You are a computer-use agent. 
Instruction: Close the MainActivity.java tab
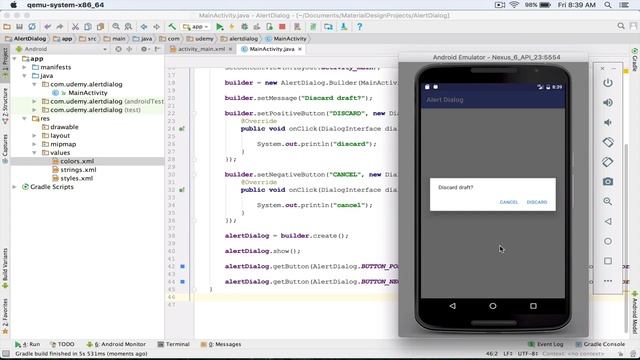pyautogui.click(x=300, y=49)
